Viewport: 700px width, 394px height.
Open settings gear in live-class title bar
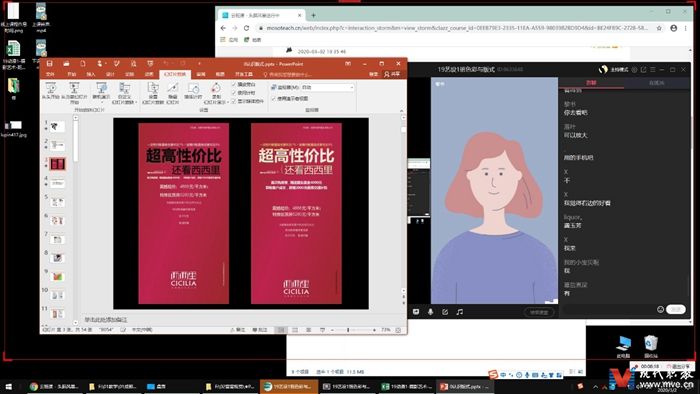(x=634, y=70)
